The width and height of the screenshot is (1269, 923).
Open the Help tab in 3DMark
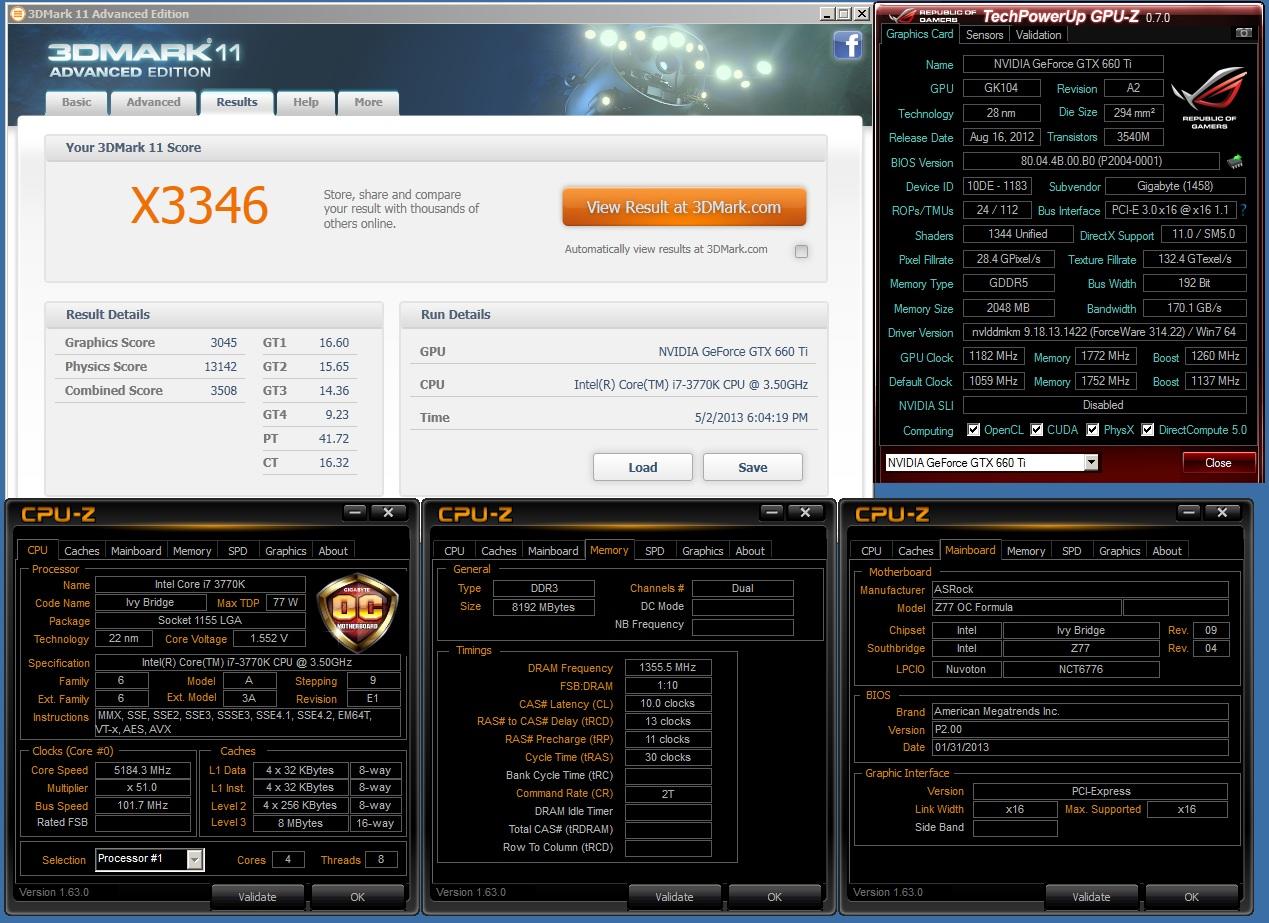point(306,102)
